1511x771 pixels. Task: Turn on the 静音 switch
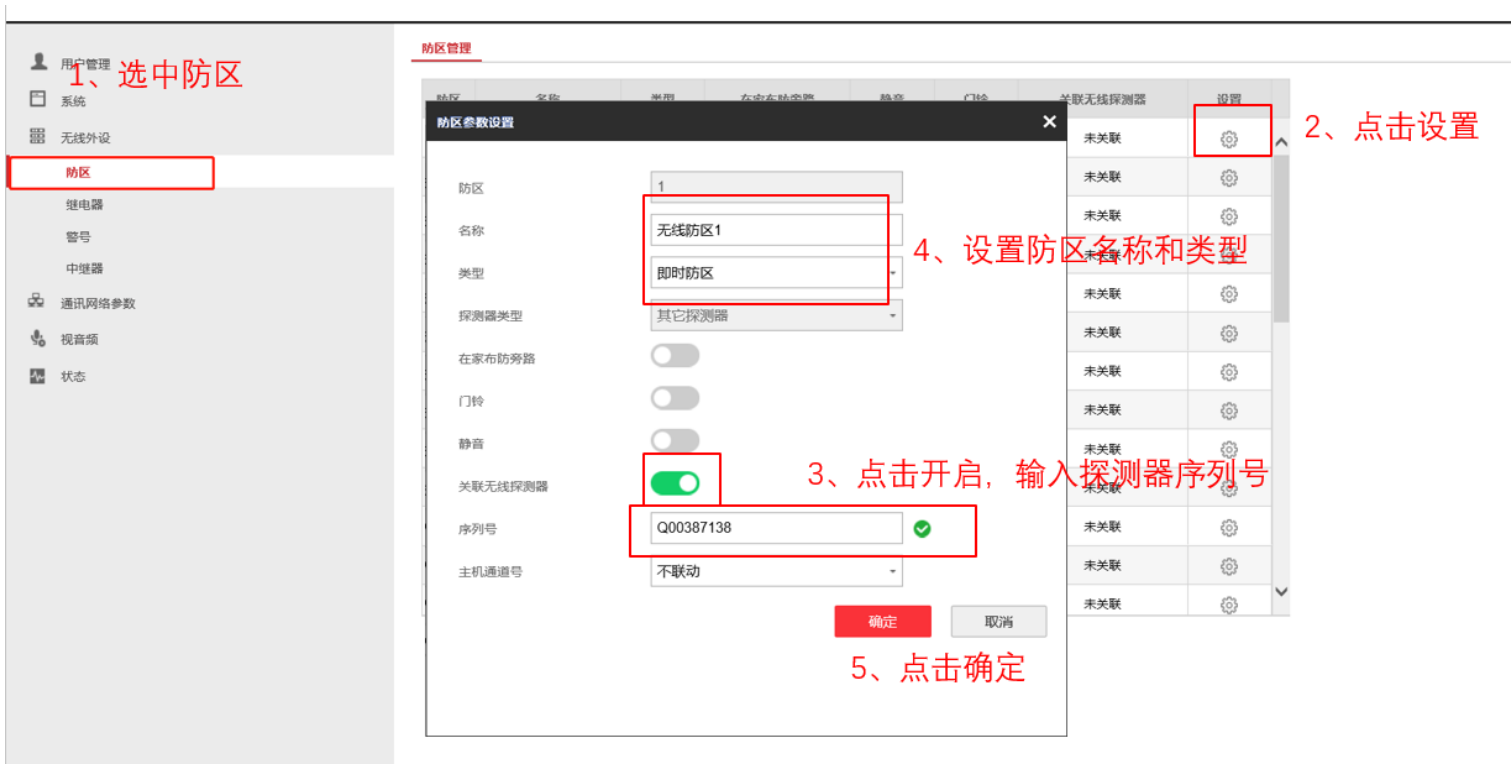pyautogui.click(x=675, y=441)
